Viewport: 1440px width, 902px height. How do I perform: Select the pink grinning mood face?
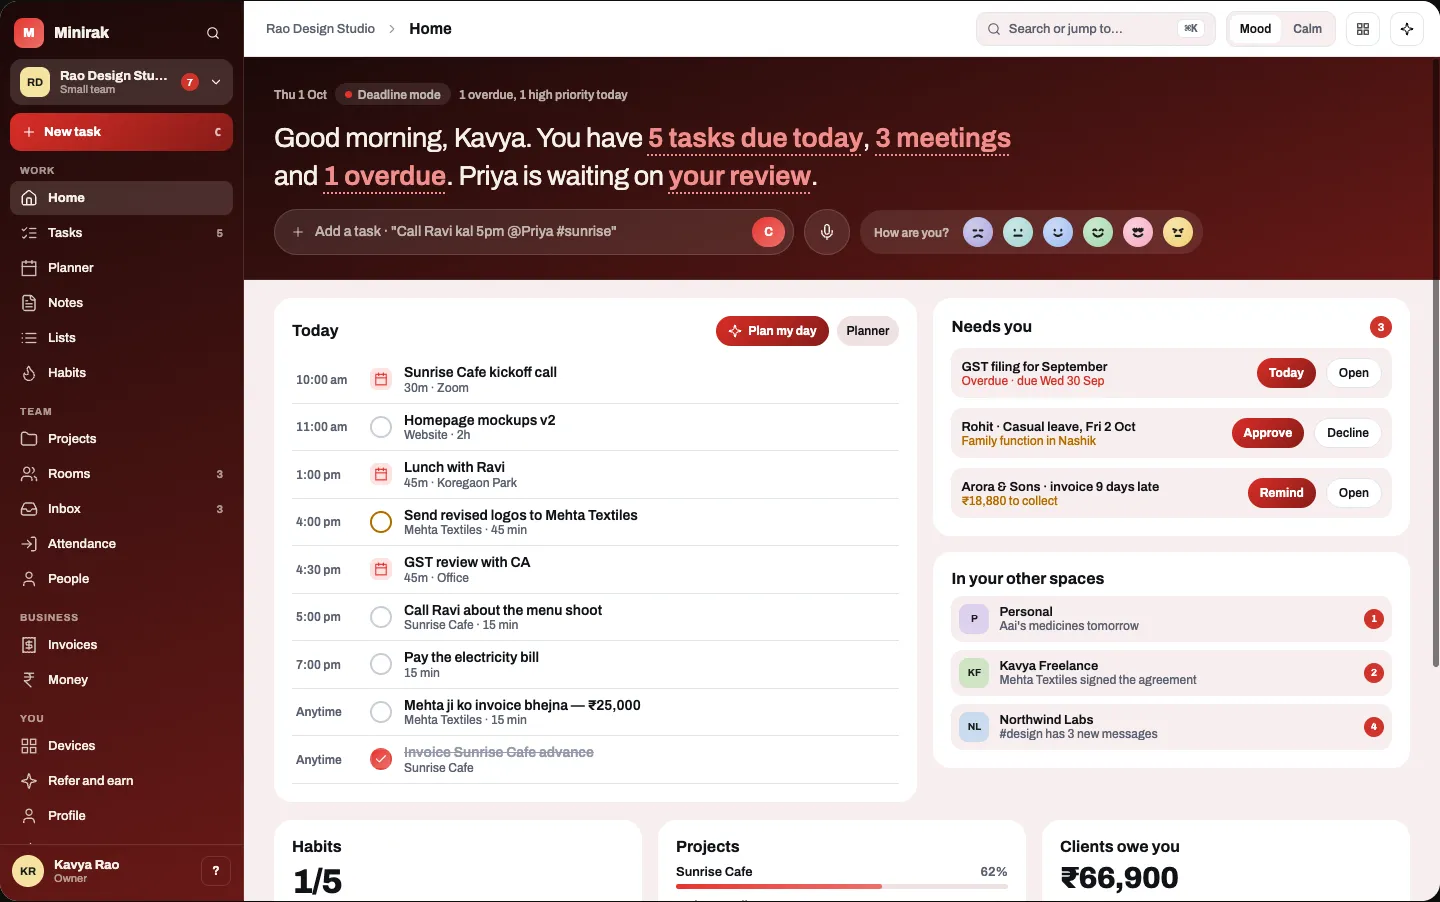(1138, 232)
